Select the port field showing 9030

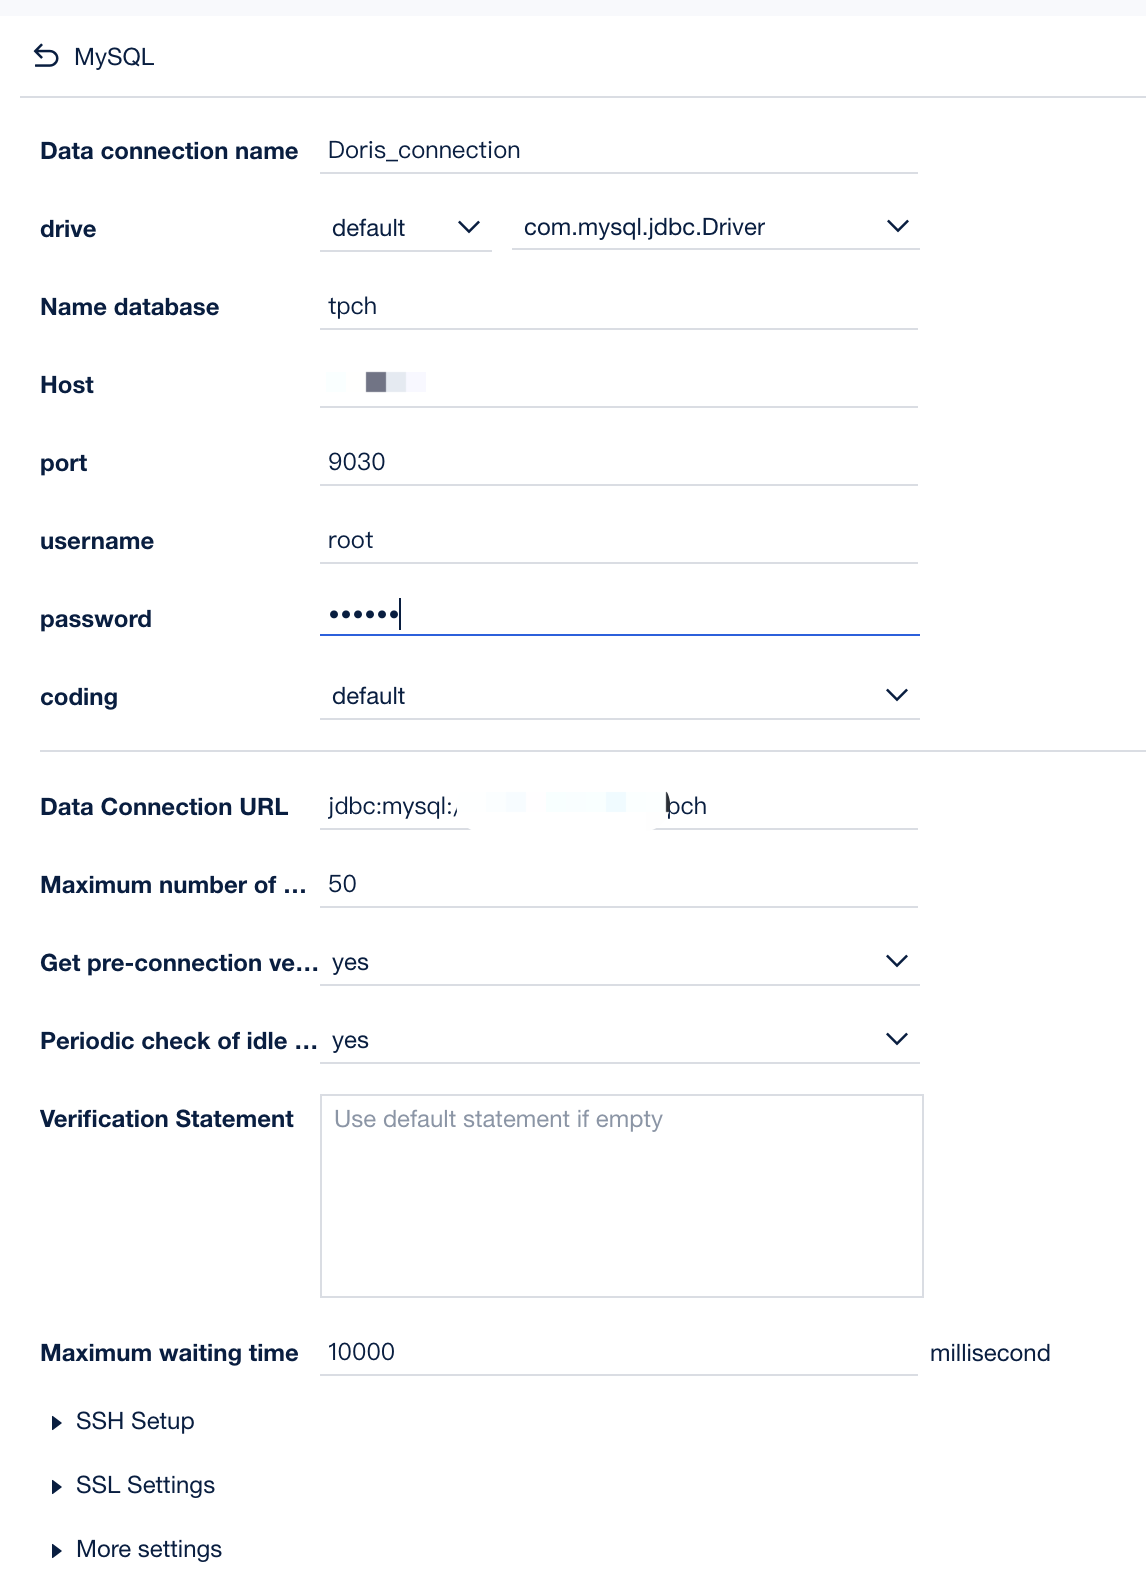pyautogui.click(x=618, y=462)
